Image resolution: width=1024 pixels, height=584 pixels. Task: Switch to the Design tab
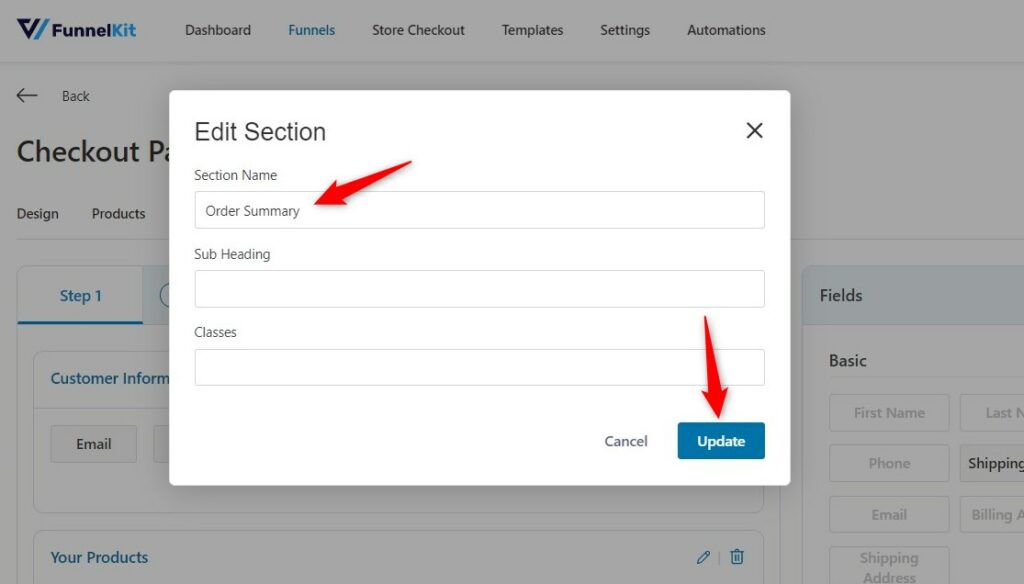[37, 214]
